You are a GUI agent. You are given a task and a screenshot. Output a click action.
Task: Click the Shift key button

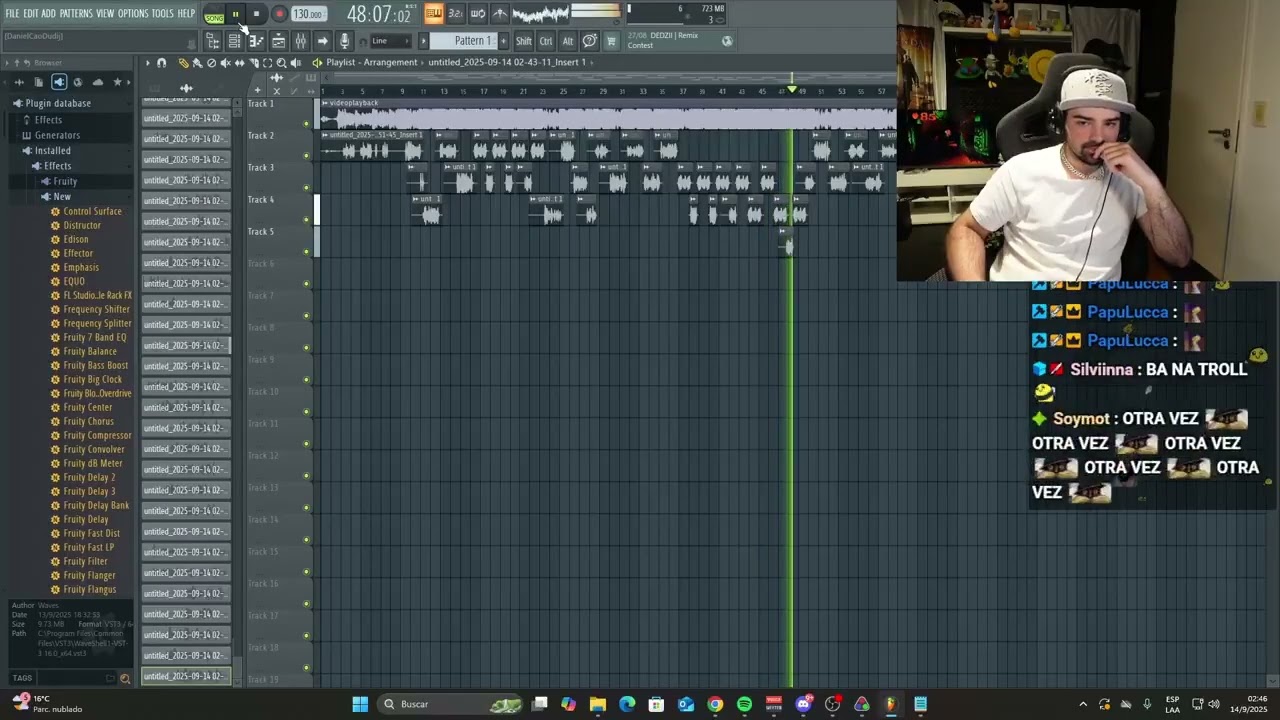pos(524,41)
